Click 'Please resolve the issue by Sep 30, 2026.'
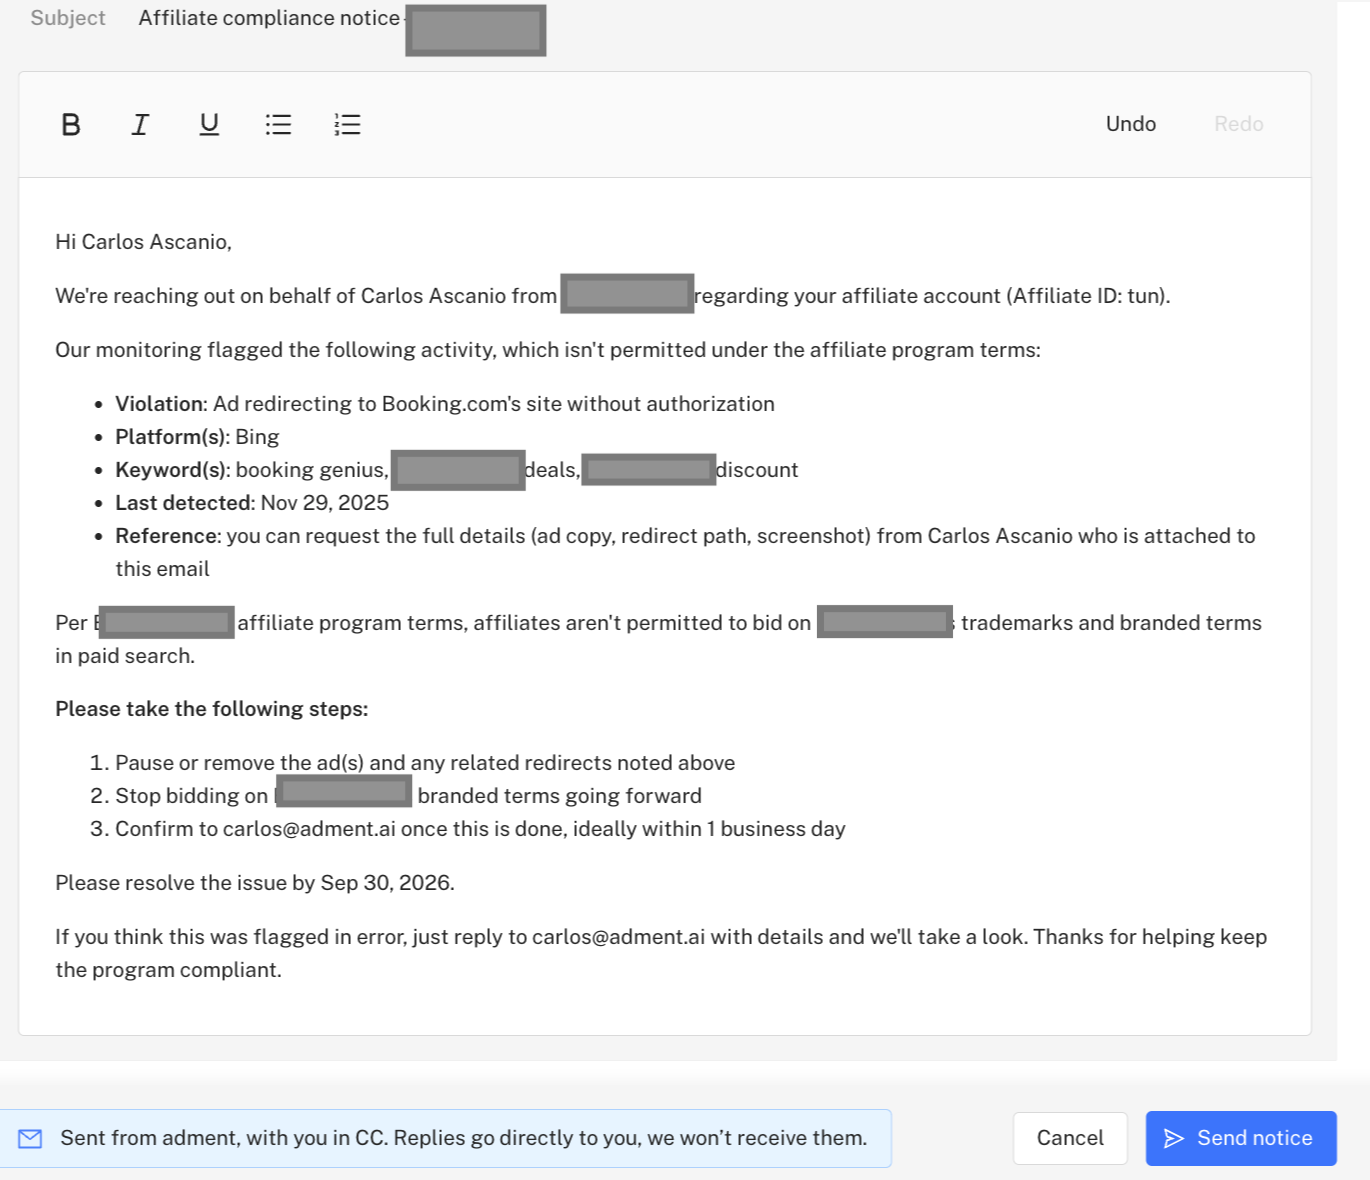The image size is (1370, 1180). [255, 883]
